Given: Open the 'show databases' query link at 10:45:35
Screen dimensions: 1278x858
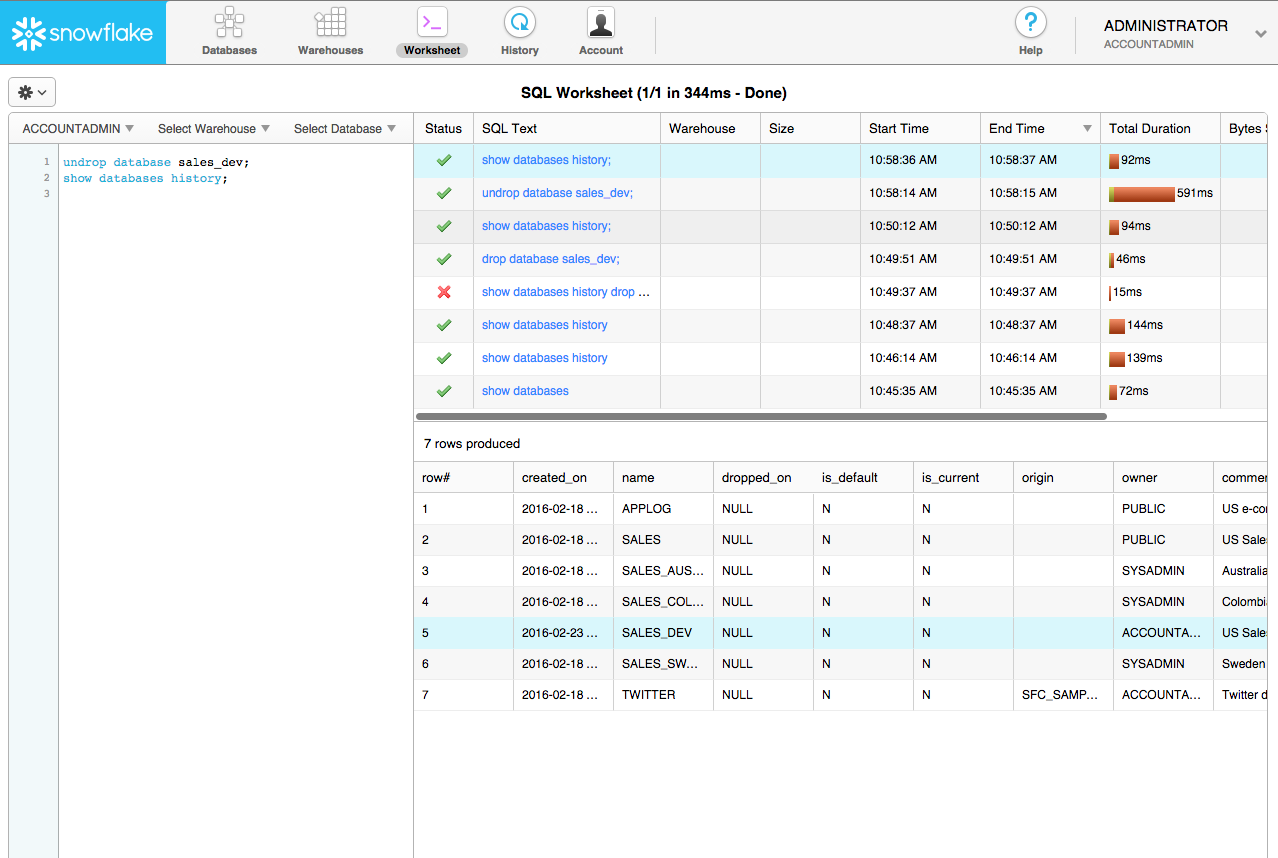Looking at the screenshot, I should coord(525,391).
